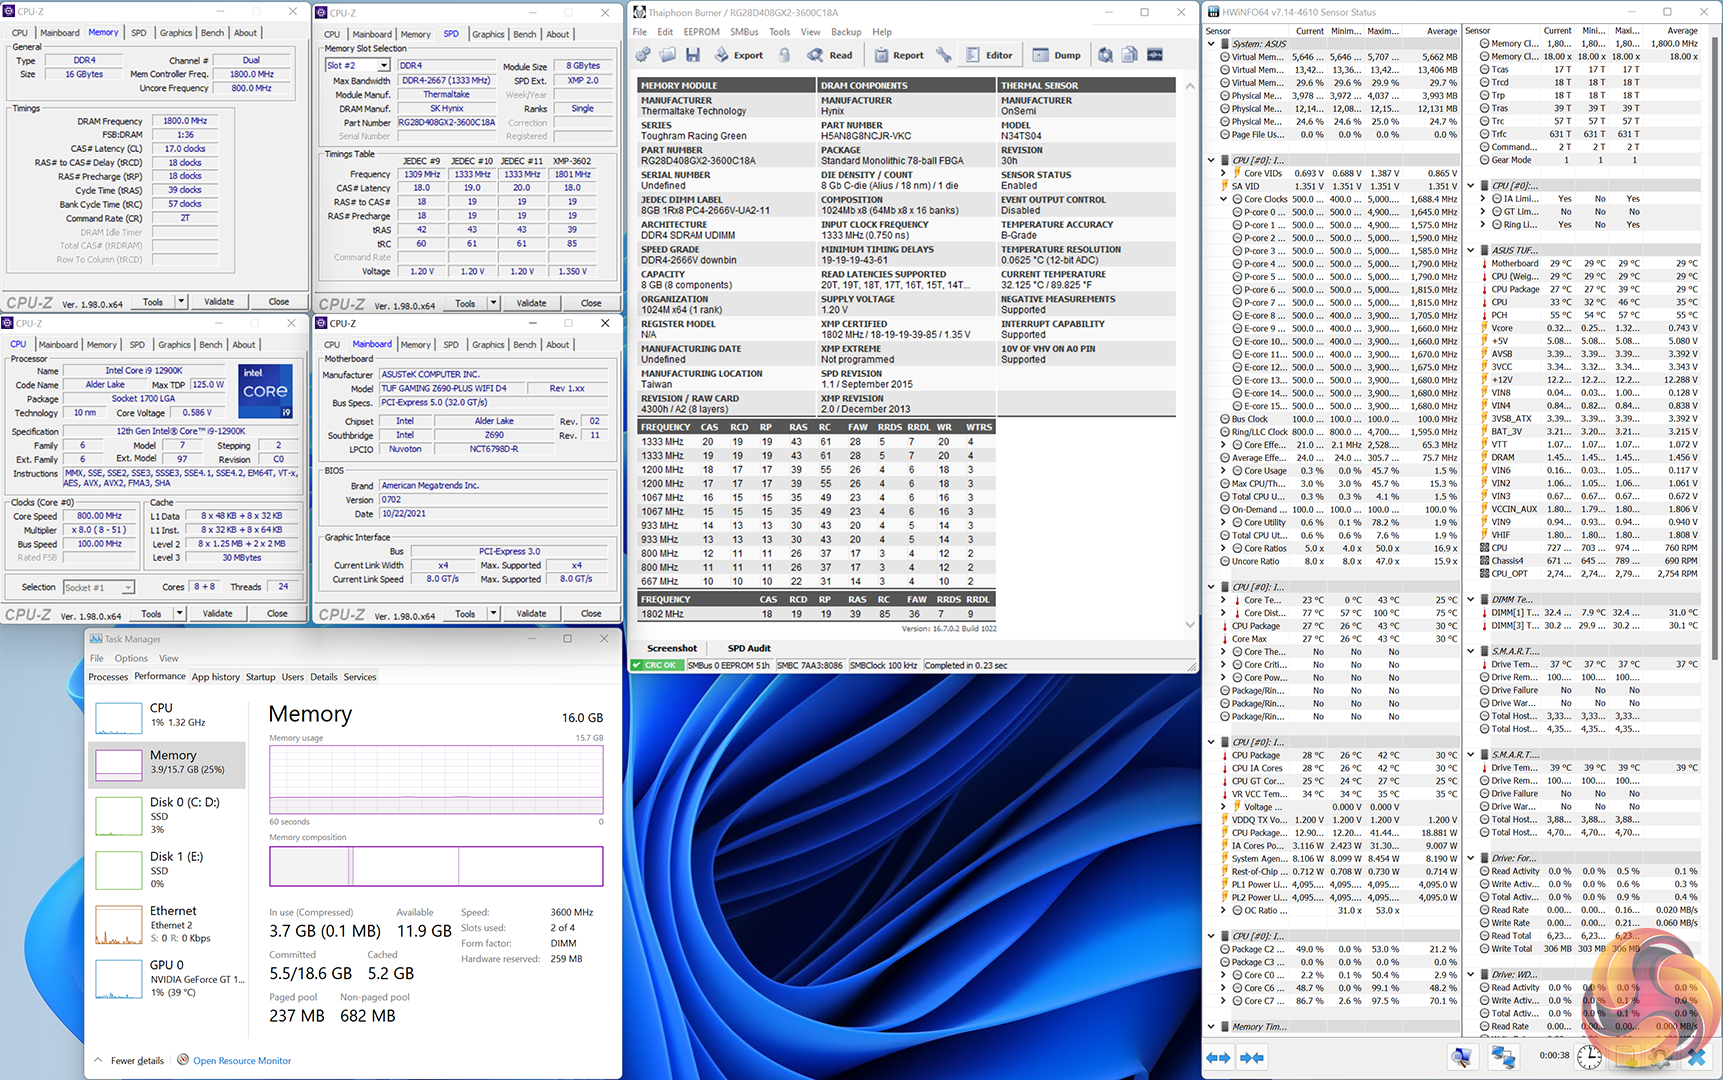
Task: Open the folder icon in Thaiphoon Burner toolbar
Action: click(667, 55)
